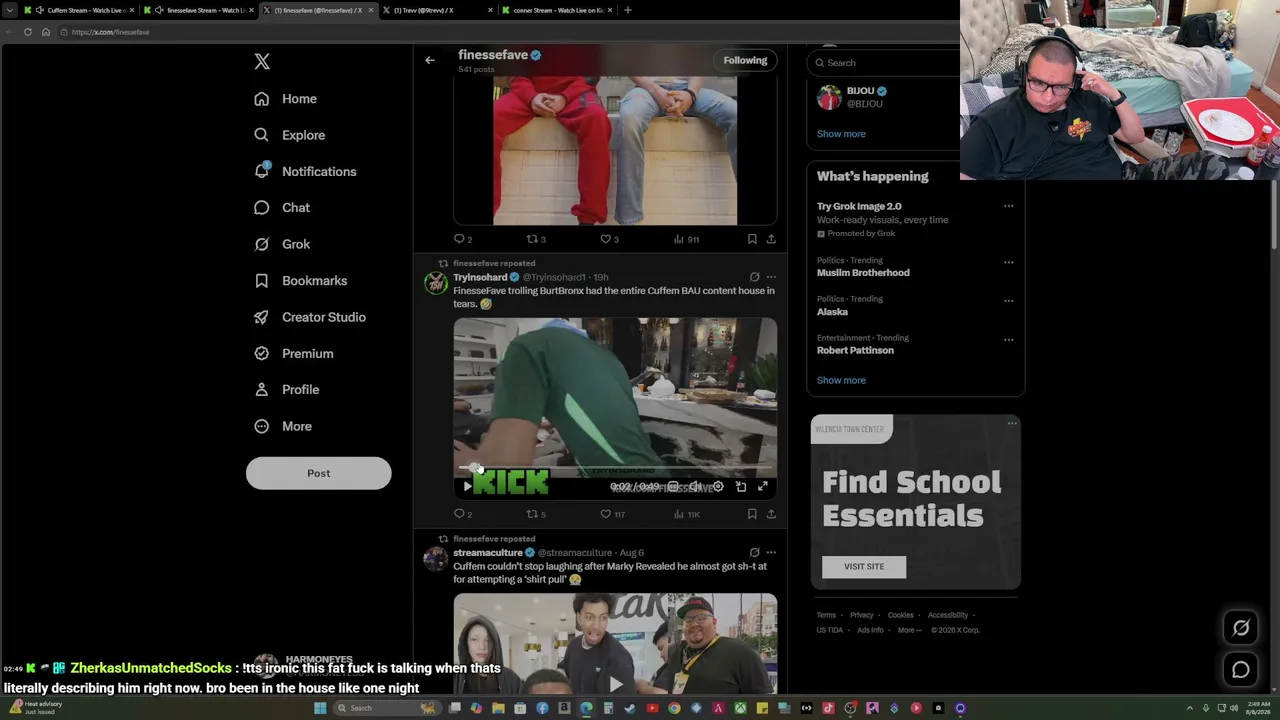Switch to the Cuffem Stream browser tab
1280x720 pixels.
coord(78,10)
